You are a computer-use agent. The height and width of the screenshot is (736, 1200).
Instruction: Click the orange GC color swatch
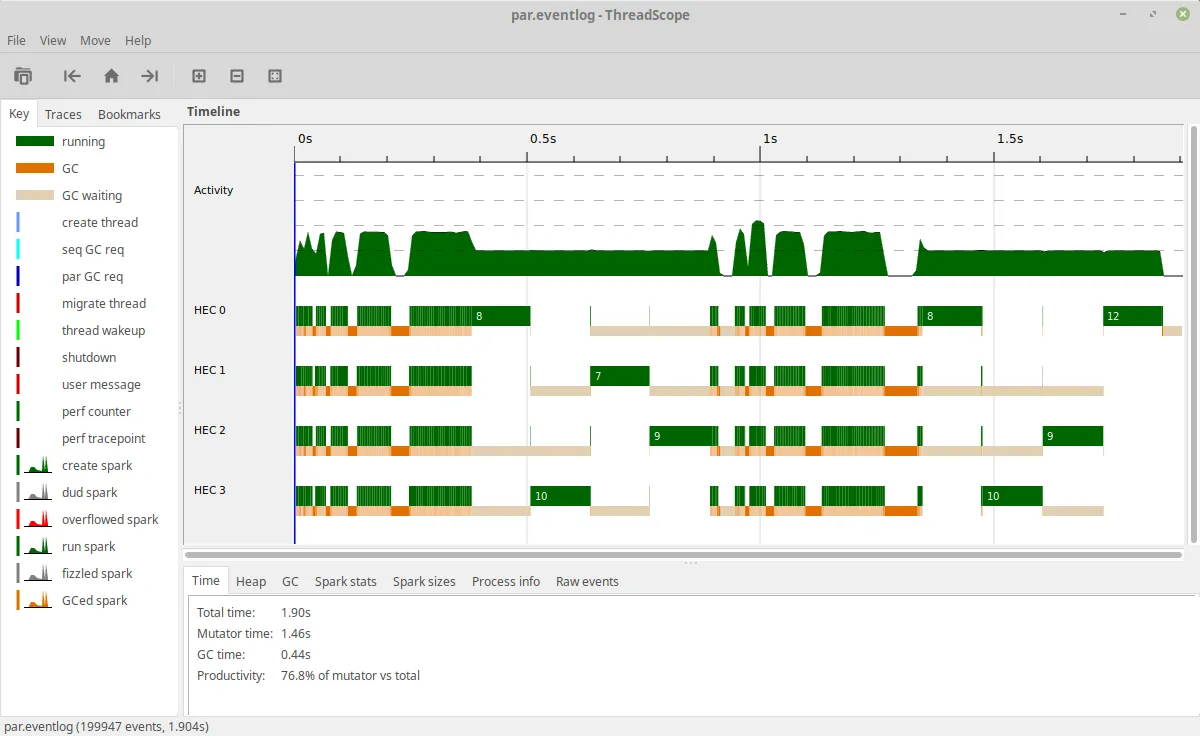[34, 169]
